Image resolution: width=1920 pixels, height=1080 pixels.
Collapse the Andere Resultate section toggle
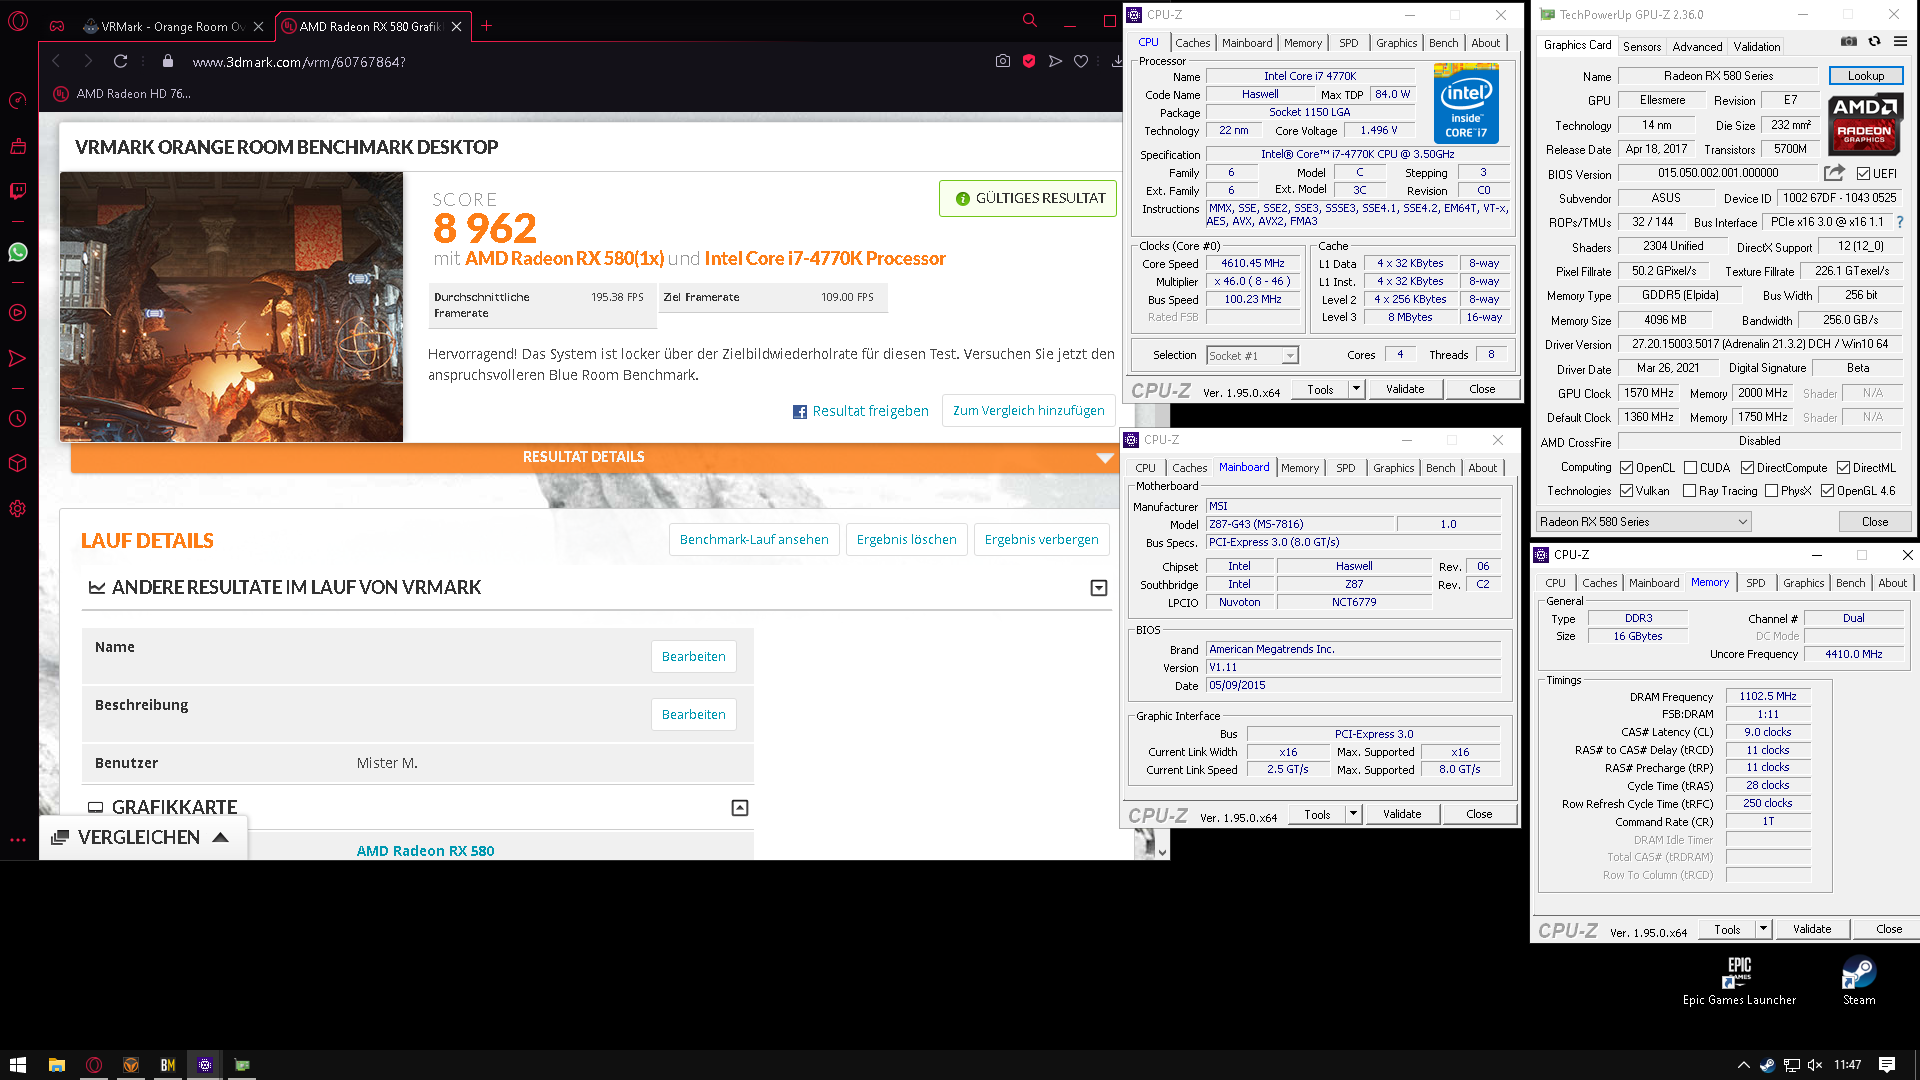click(x=1099, y=588)
